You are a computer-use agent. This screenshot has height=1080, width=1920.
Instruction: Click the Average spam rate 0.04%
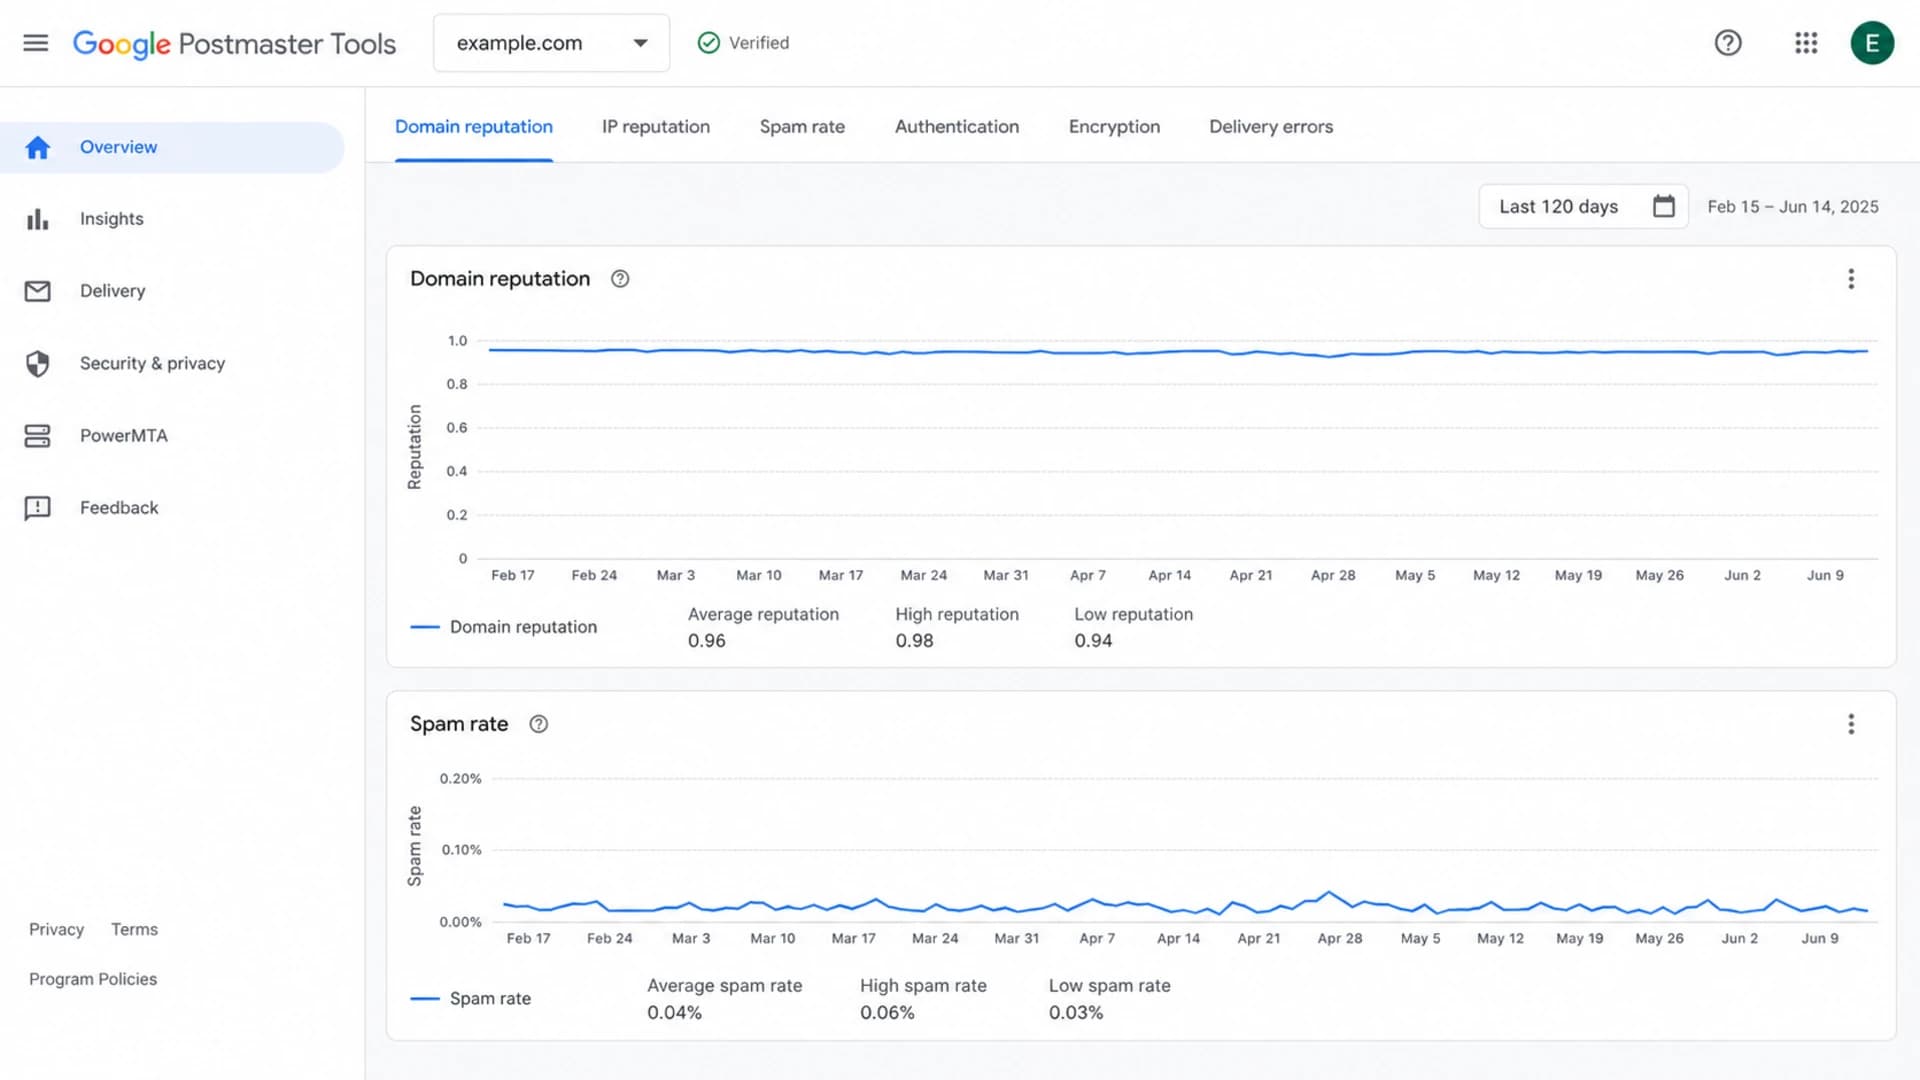coord(674,1013)
